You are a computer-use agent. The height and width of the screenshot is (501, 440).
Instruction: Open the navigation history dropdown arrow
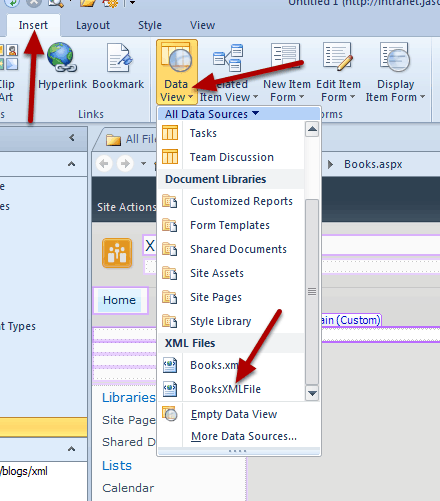(x=143, y=163)
